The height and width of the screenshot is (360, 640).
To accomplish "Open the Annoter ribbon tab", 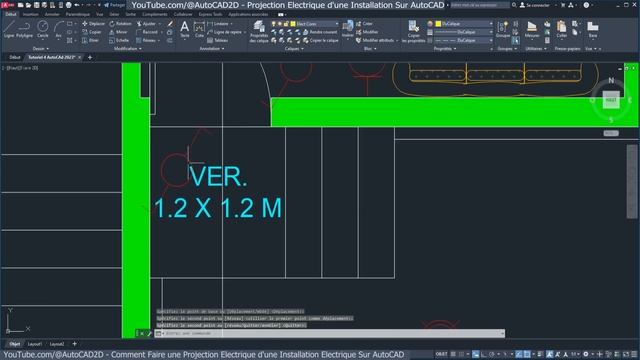I will pyautogui.click(x=52, y=14).
